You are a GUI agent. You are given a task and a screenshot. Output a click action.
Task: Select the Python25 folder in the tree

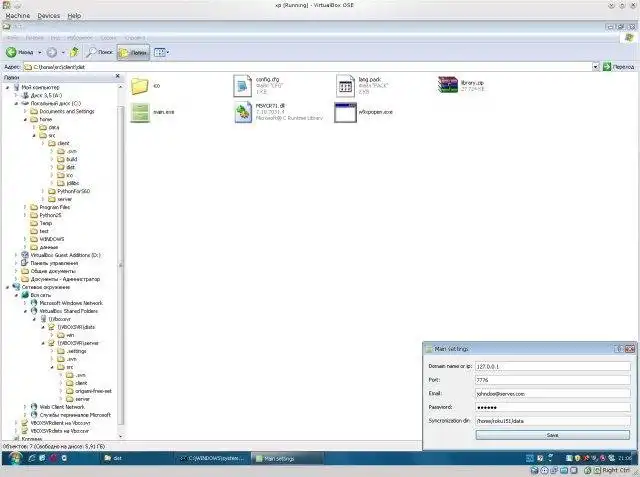coord(50,215)
